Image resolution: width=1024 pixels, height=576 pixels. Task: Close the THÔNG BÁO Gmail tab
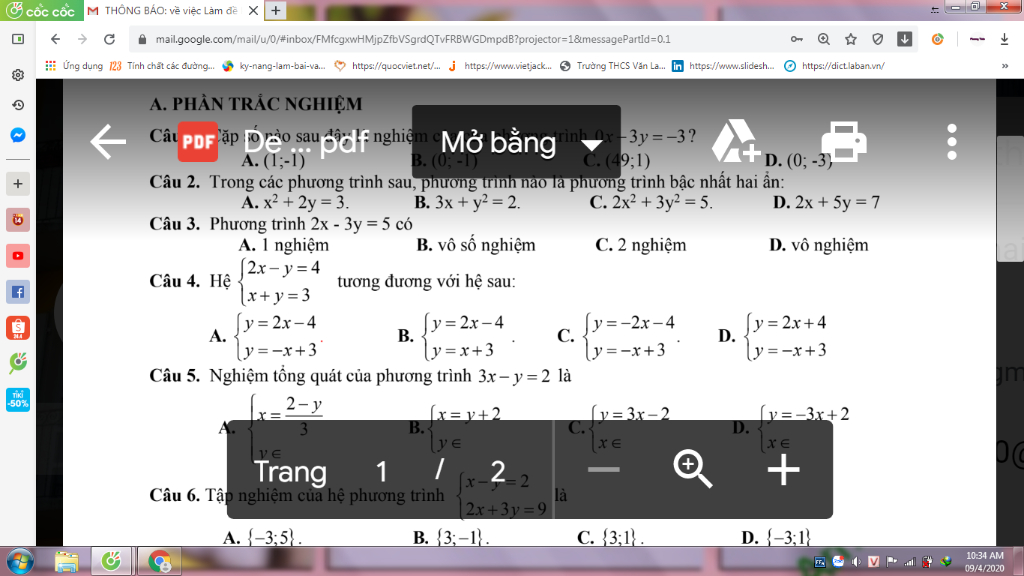tap(253, 10)
